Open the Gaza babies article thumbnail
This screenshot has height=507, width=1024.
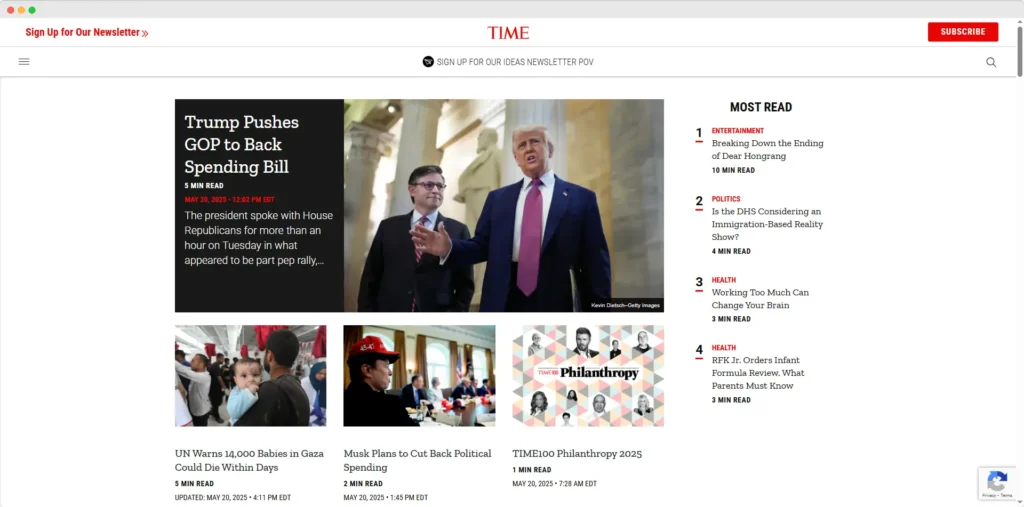pos(251,376)
